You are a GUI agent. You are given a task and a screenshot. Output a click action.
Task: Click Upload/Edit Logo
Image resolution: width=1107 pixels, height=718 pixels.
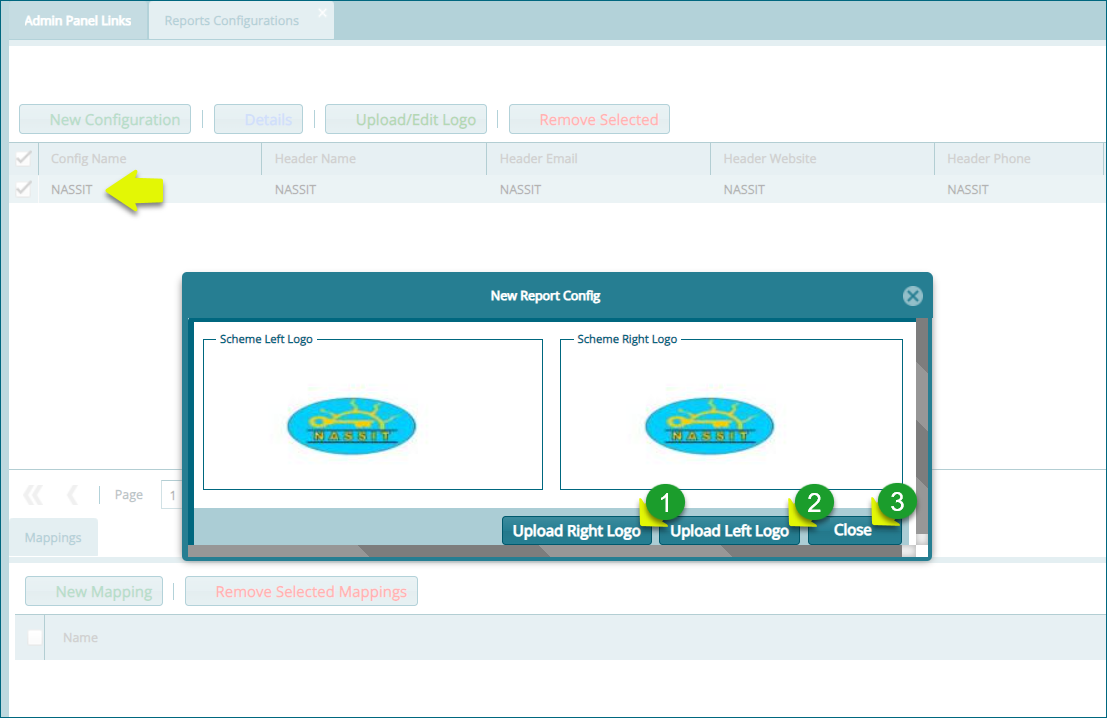coord(405,119)
